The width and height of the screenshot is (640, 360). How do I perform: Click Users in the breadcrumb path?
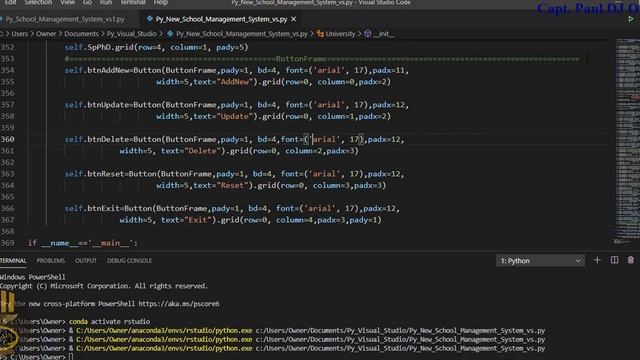(20, 34)
